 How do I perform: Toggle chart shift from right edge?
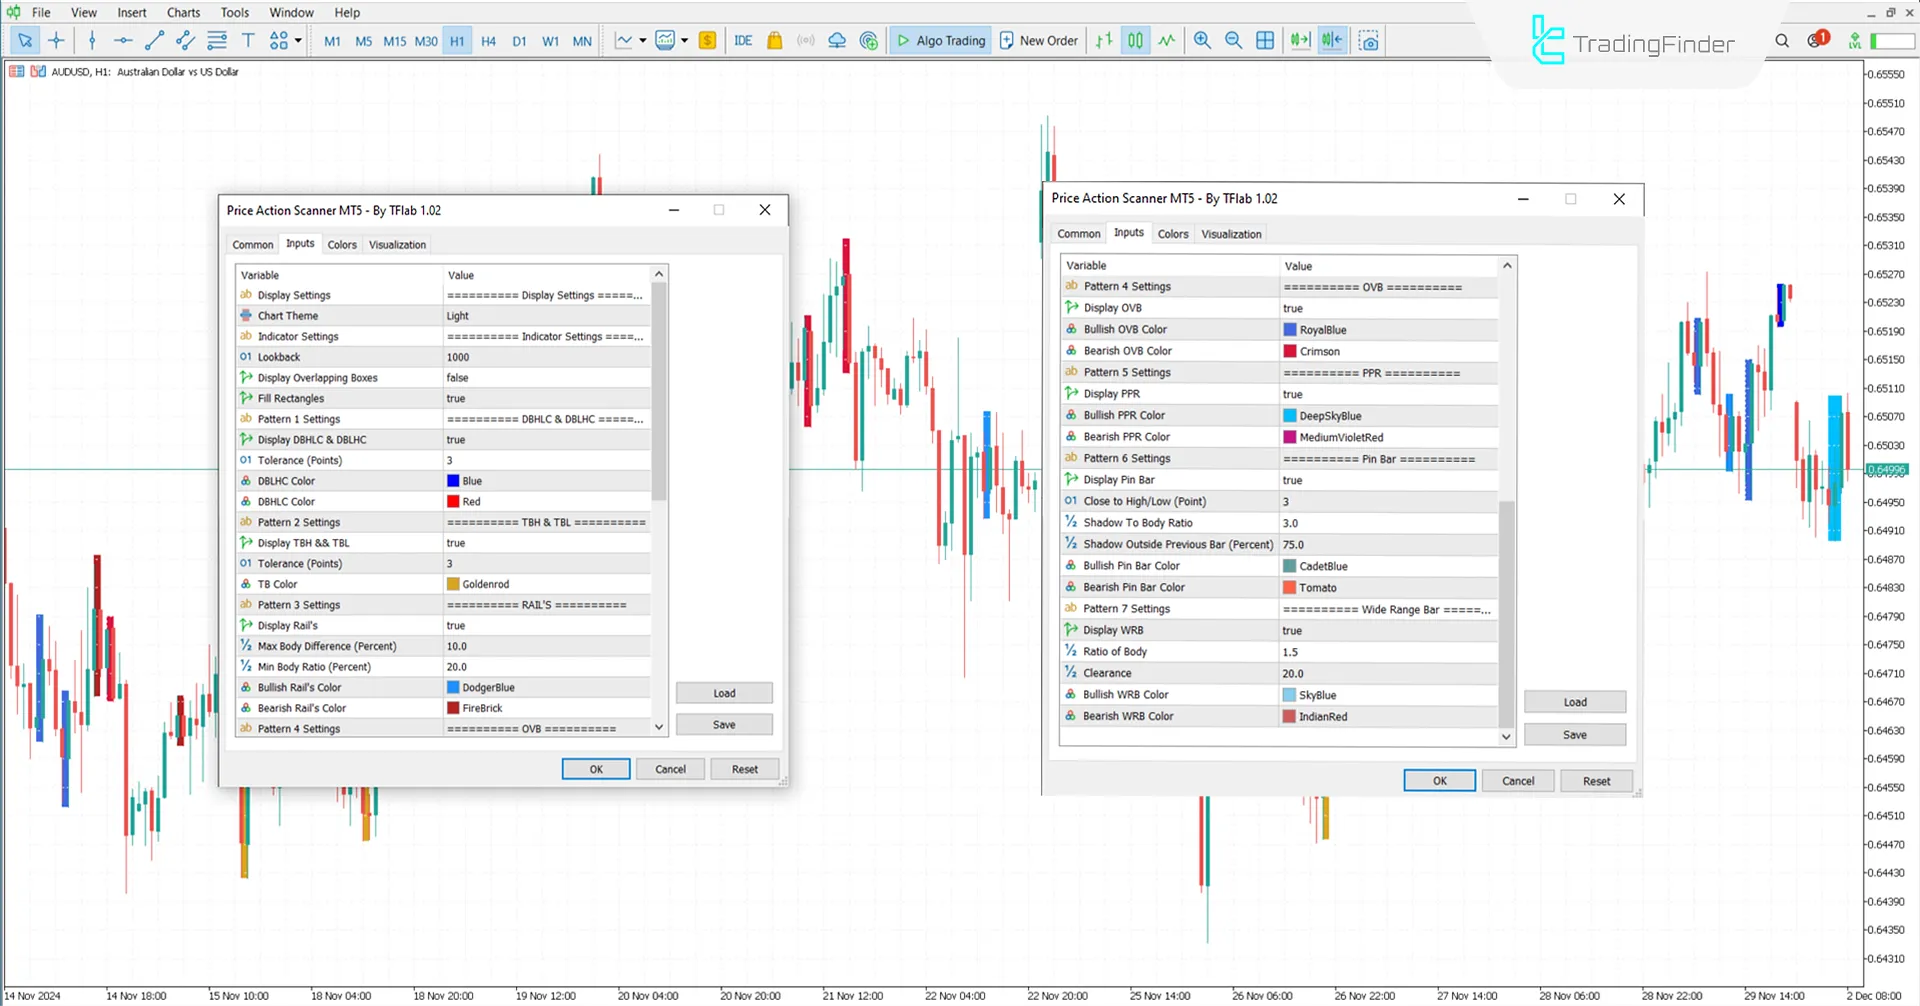coord(1331,40)
